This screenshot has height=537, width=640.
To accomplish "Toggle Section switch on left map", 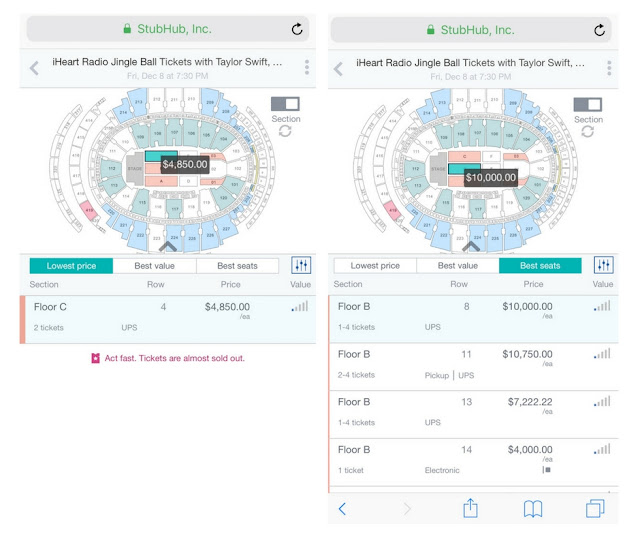I will coord(285,104).
